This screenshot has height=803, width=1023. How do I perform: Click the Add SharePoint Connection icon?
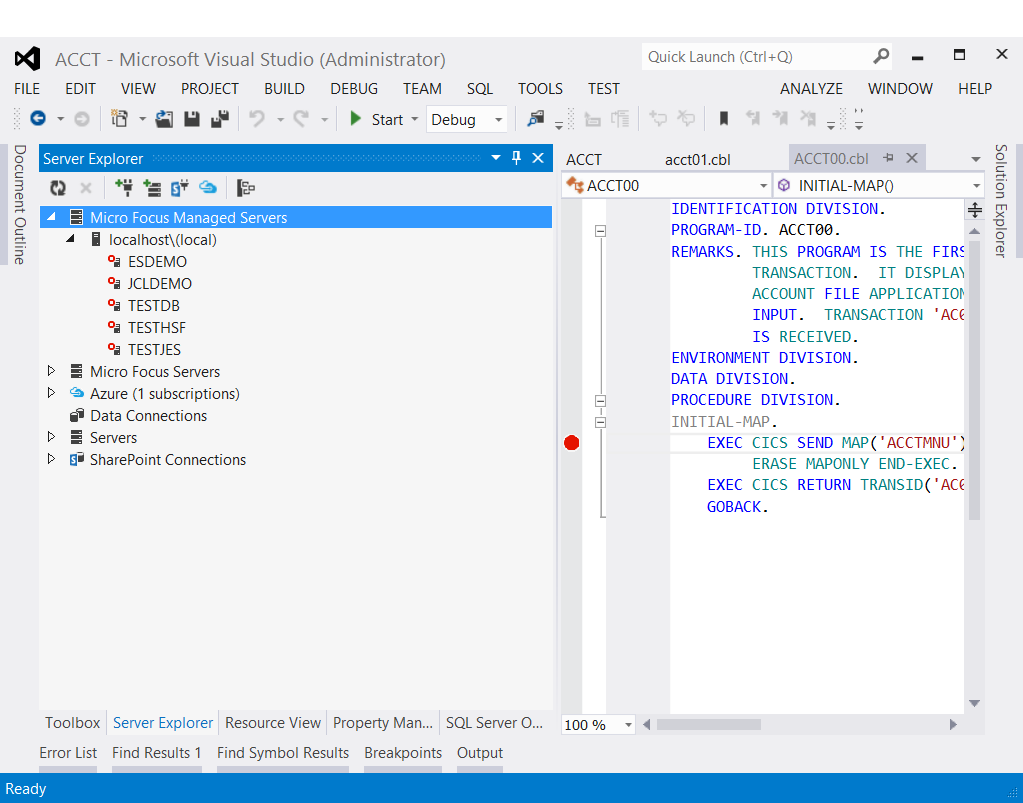click(180, 187)
